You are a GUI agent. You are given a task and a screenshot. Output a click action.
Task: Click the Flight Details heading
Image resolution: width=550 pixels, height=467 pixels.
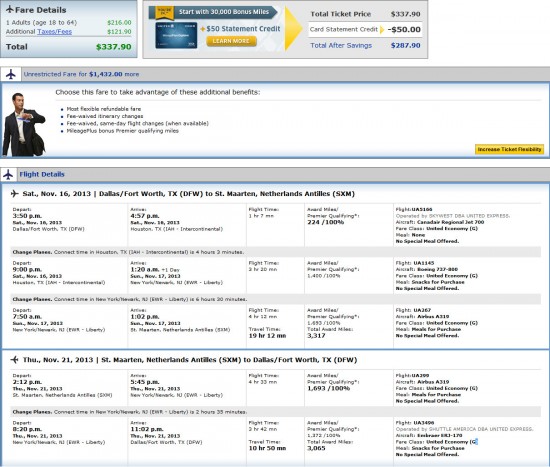click(42, 174)
